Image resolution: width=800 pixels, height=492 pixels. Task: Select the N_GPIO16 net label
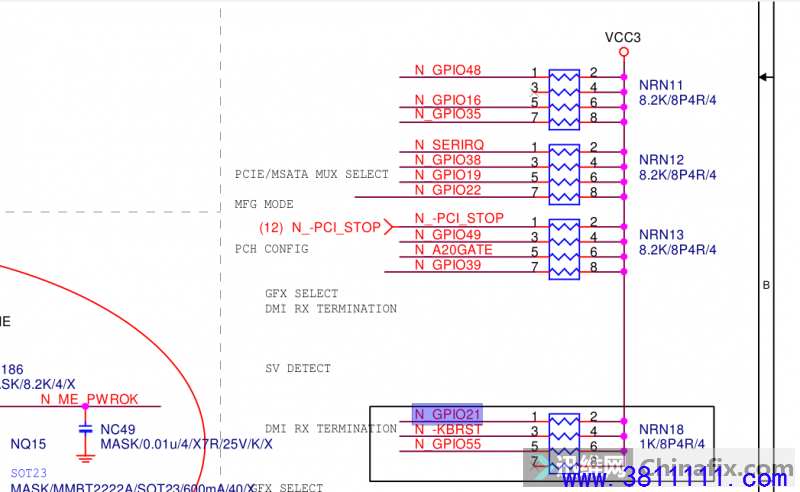[447, 100]
